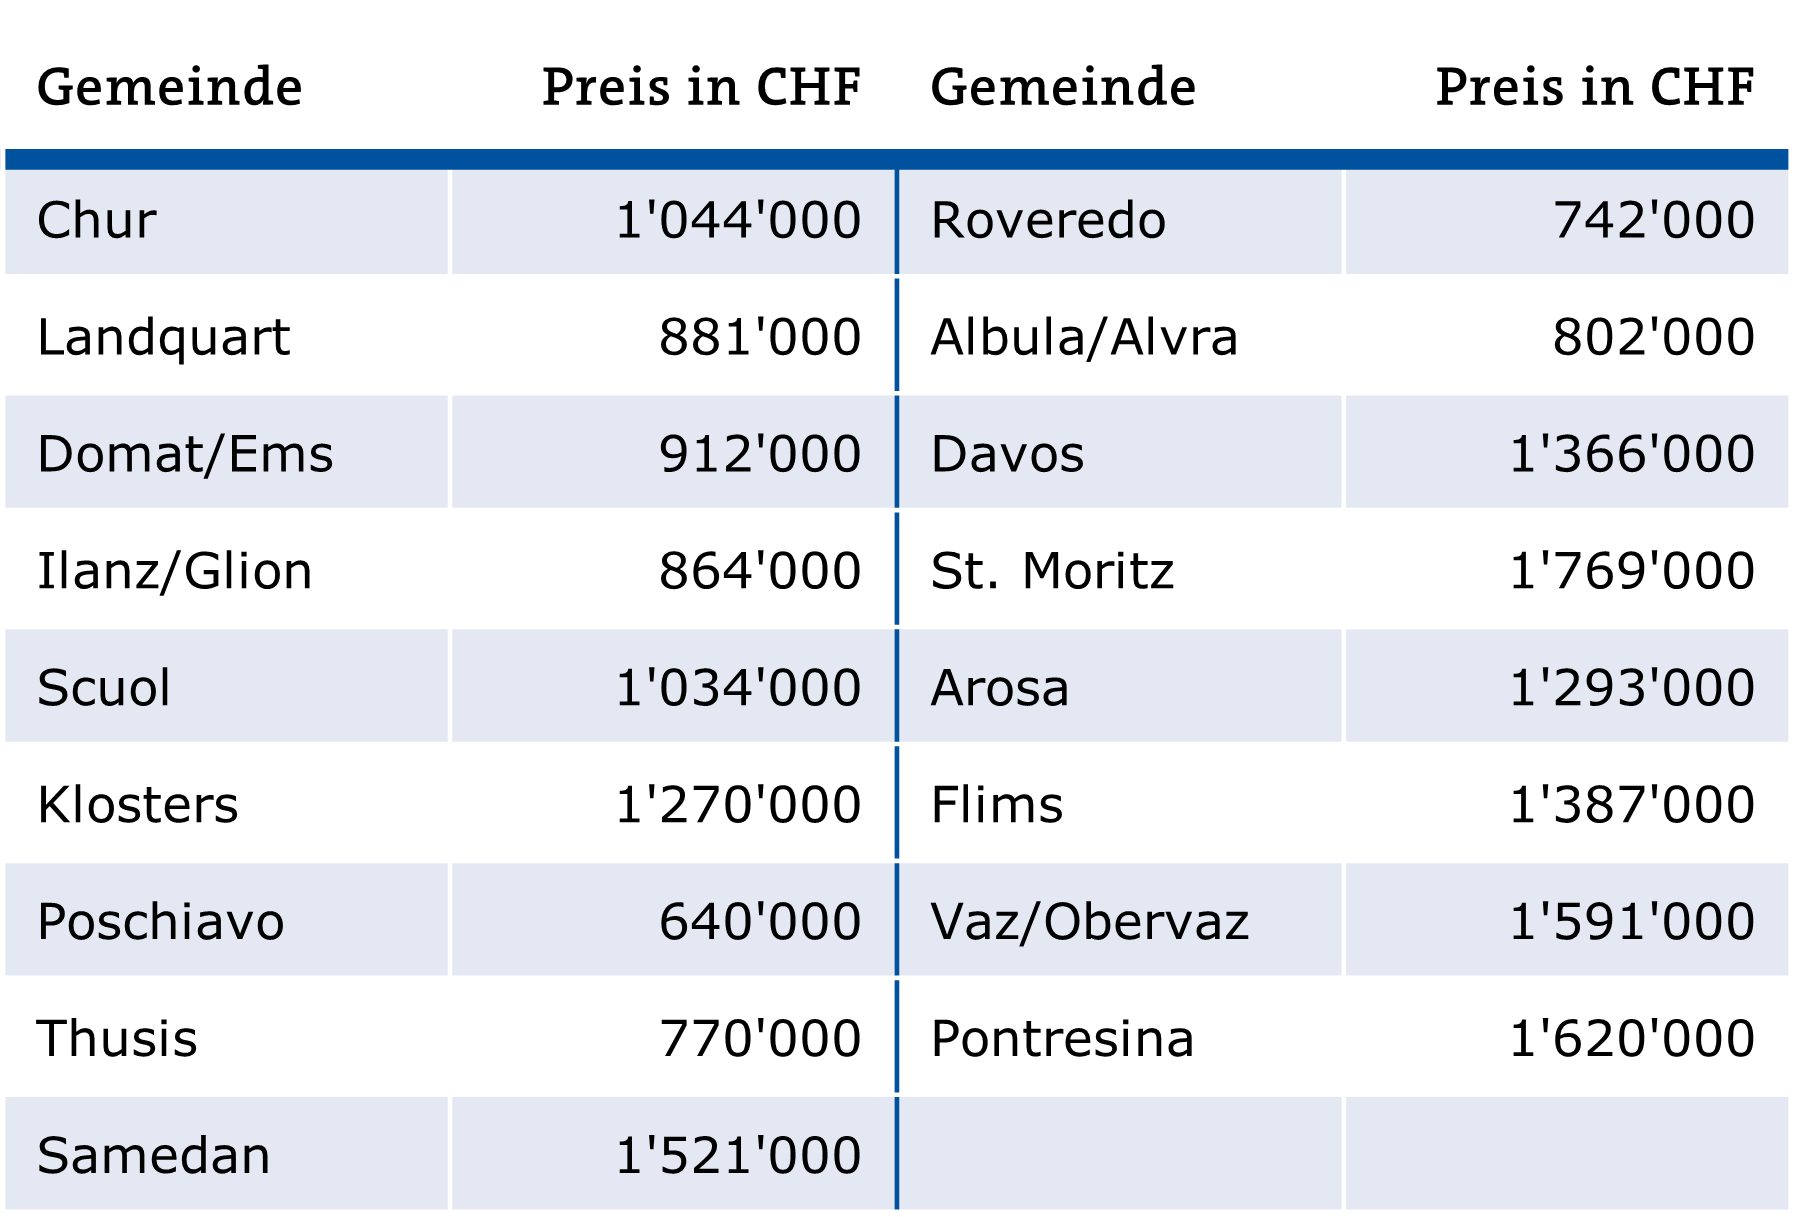Screen dimensions: 1804x1217
Task: Select the Roveredo cell
Action: tap(1048, 221)
